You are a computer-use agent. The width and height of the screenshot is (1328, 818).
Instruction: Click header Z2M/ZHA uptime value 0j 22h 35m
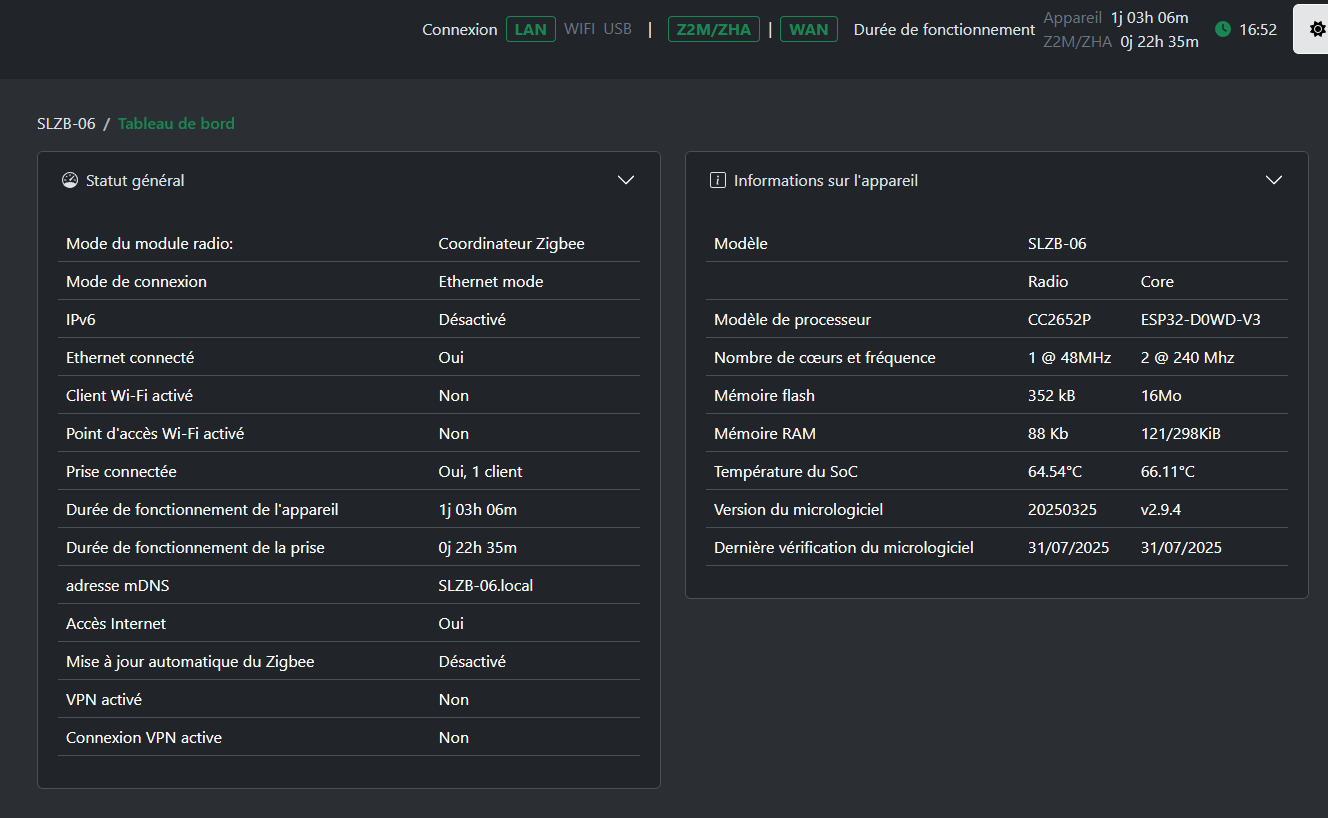point(1159,42)
